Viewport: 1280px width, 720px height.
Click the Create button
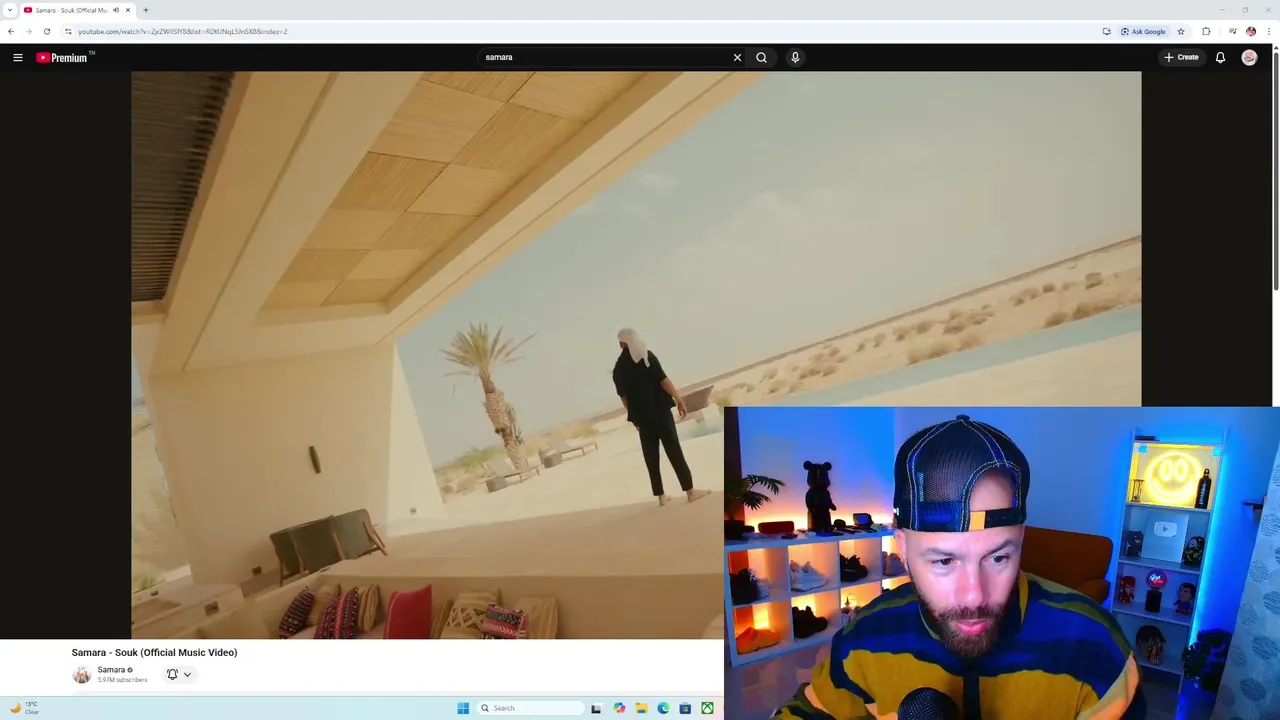point(1181,58)
